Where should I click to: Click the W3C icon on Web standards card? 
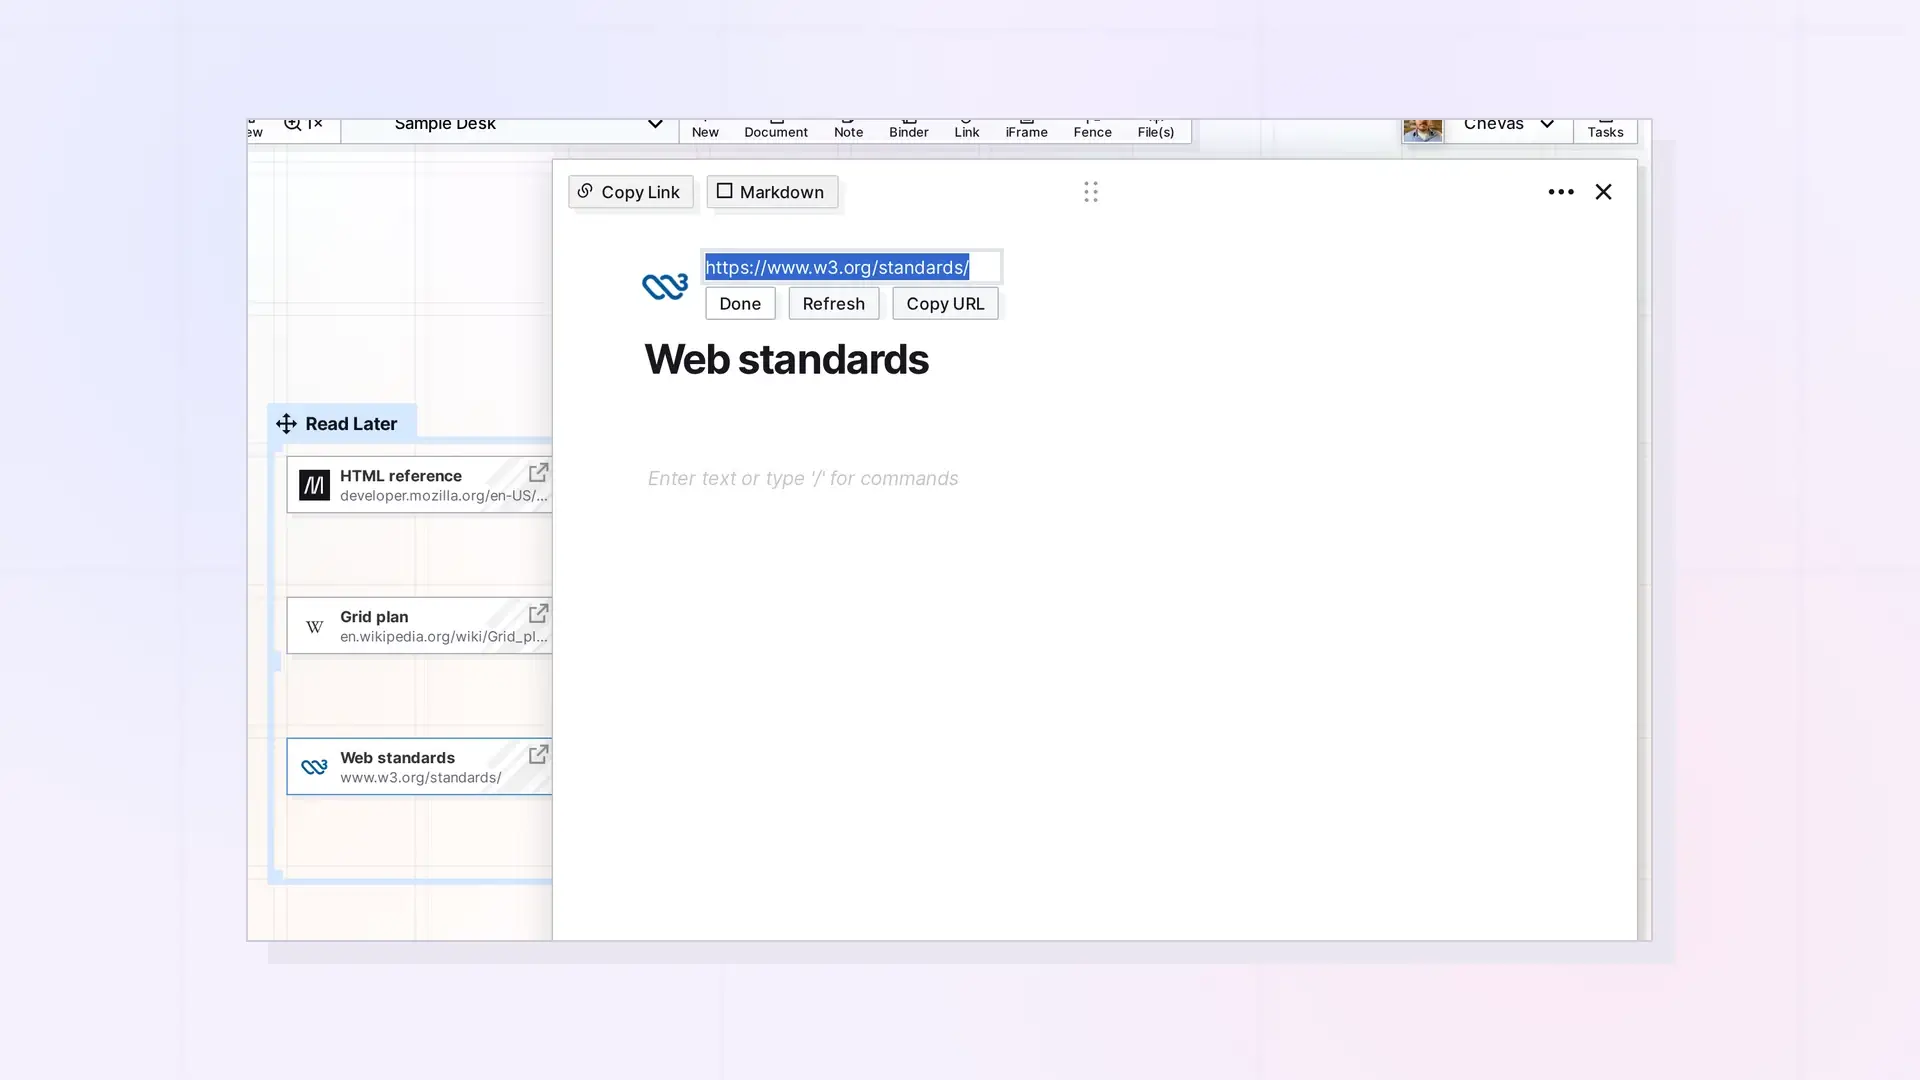[x=314, y=767]
